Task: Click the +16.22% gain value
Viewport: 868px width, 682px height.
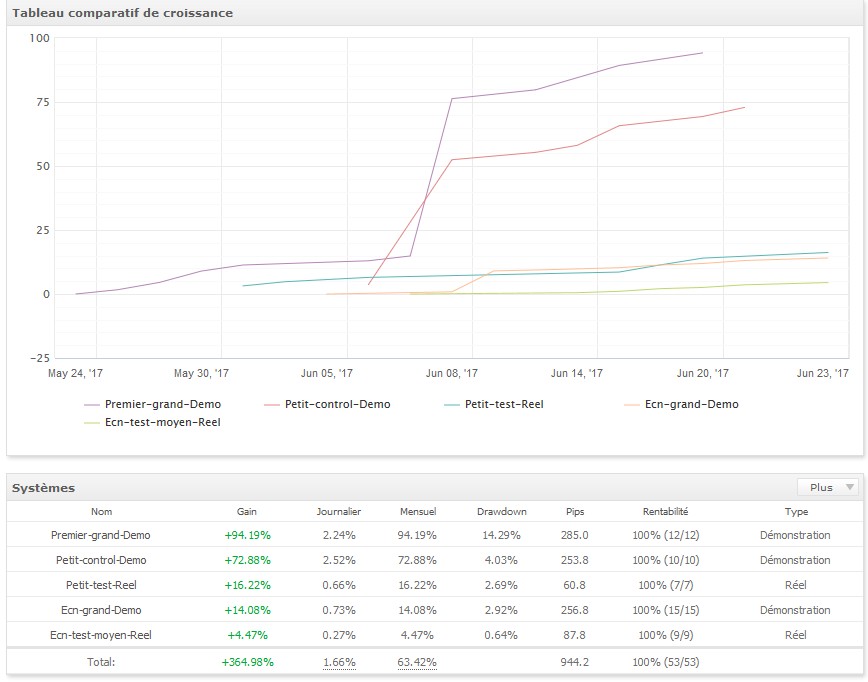Action: click(x=247, y=585)
